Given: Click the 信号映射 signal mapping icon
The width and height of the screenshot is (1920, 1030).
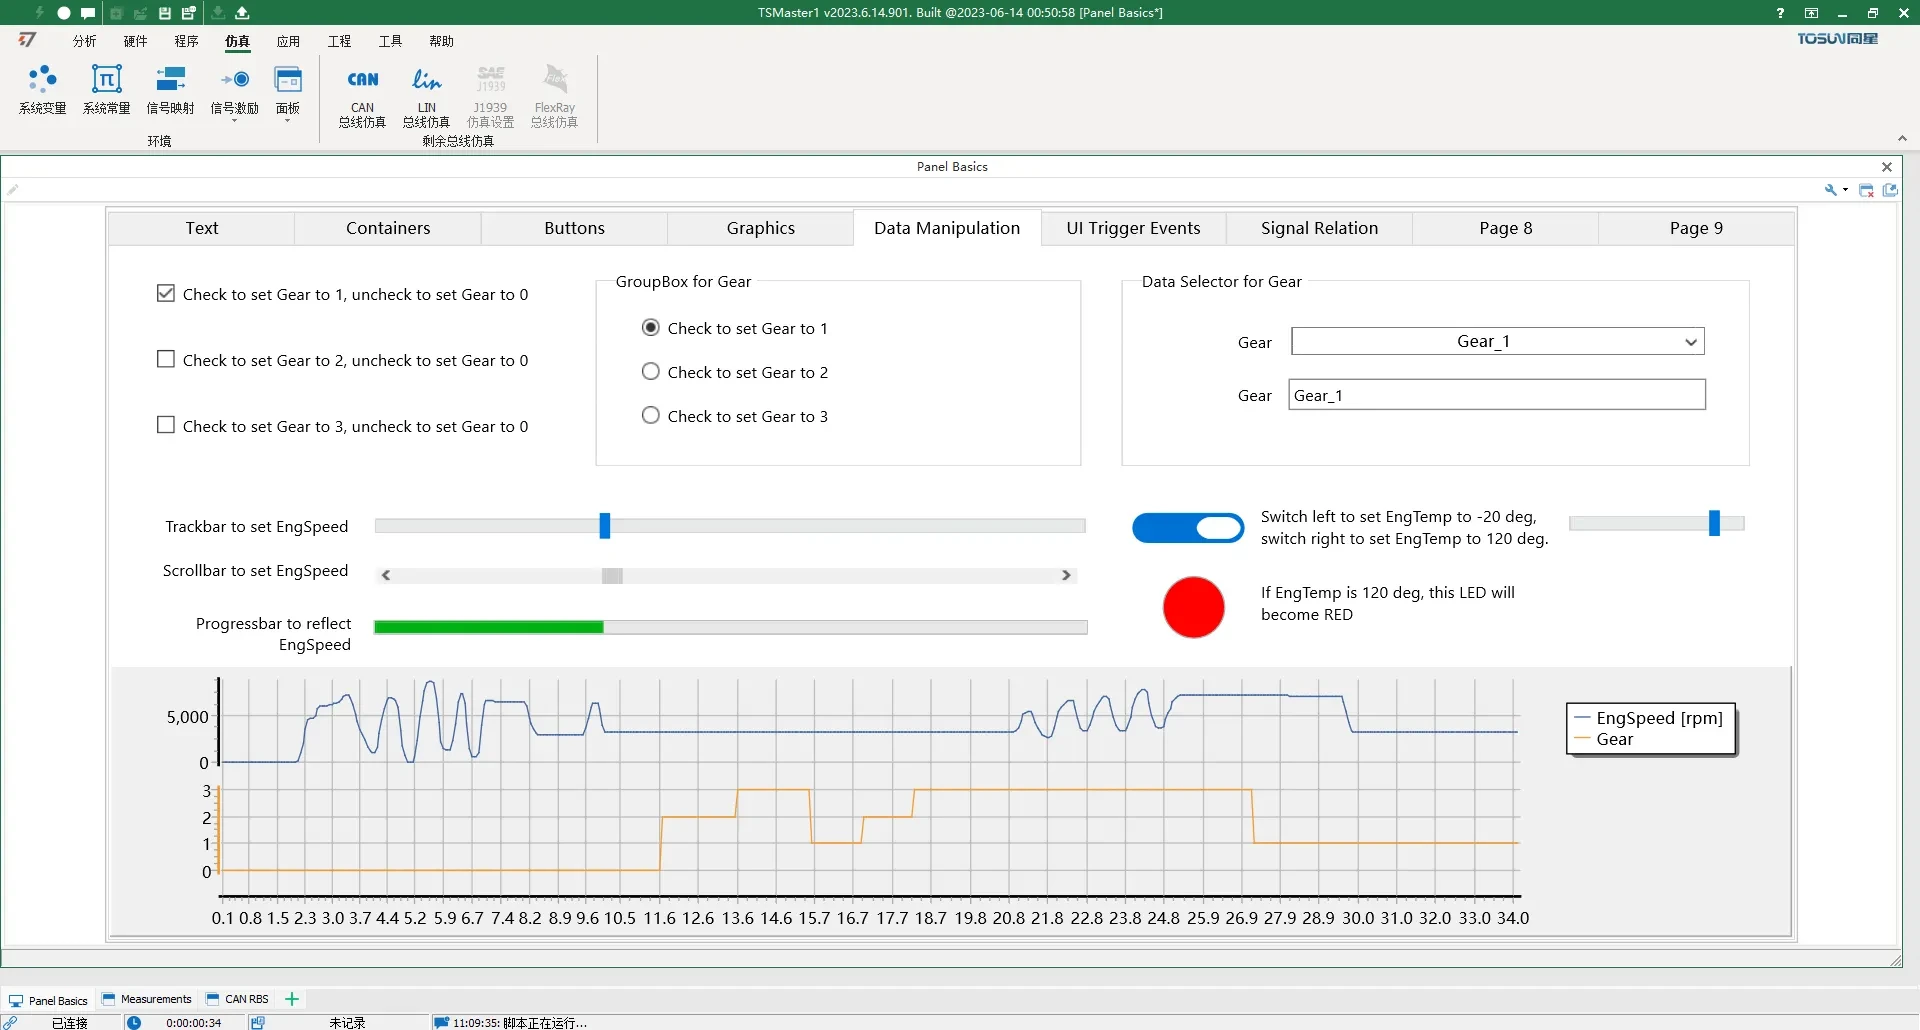Looking at the screenshot, I should [x=170, y=90].
